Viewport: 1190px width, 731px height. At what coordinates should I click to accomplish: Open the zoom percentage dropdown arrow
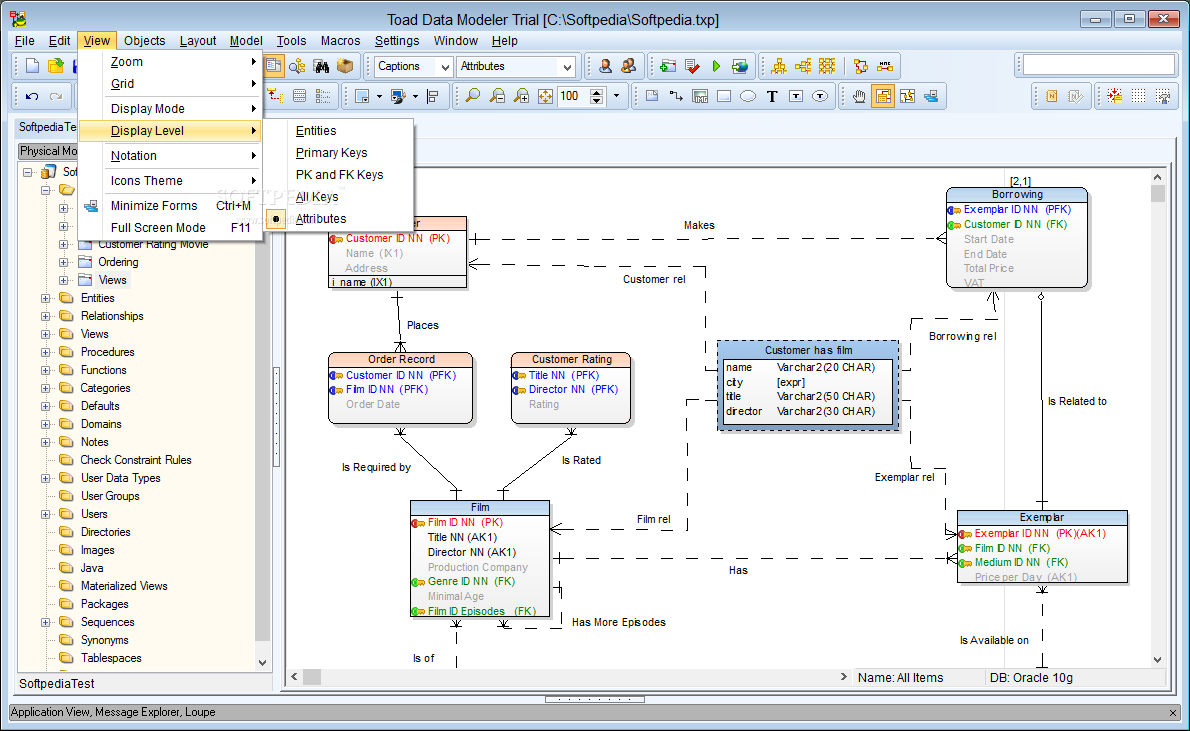[x=616, y=96]
